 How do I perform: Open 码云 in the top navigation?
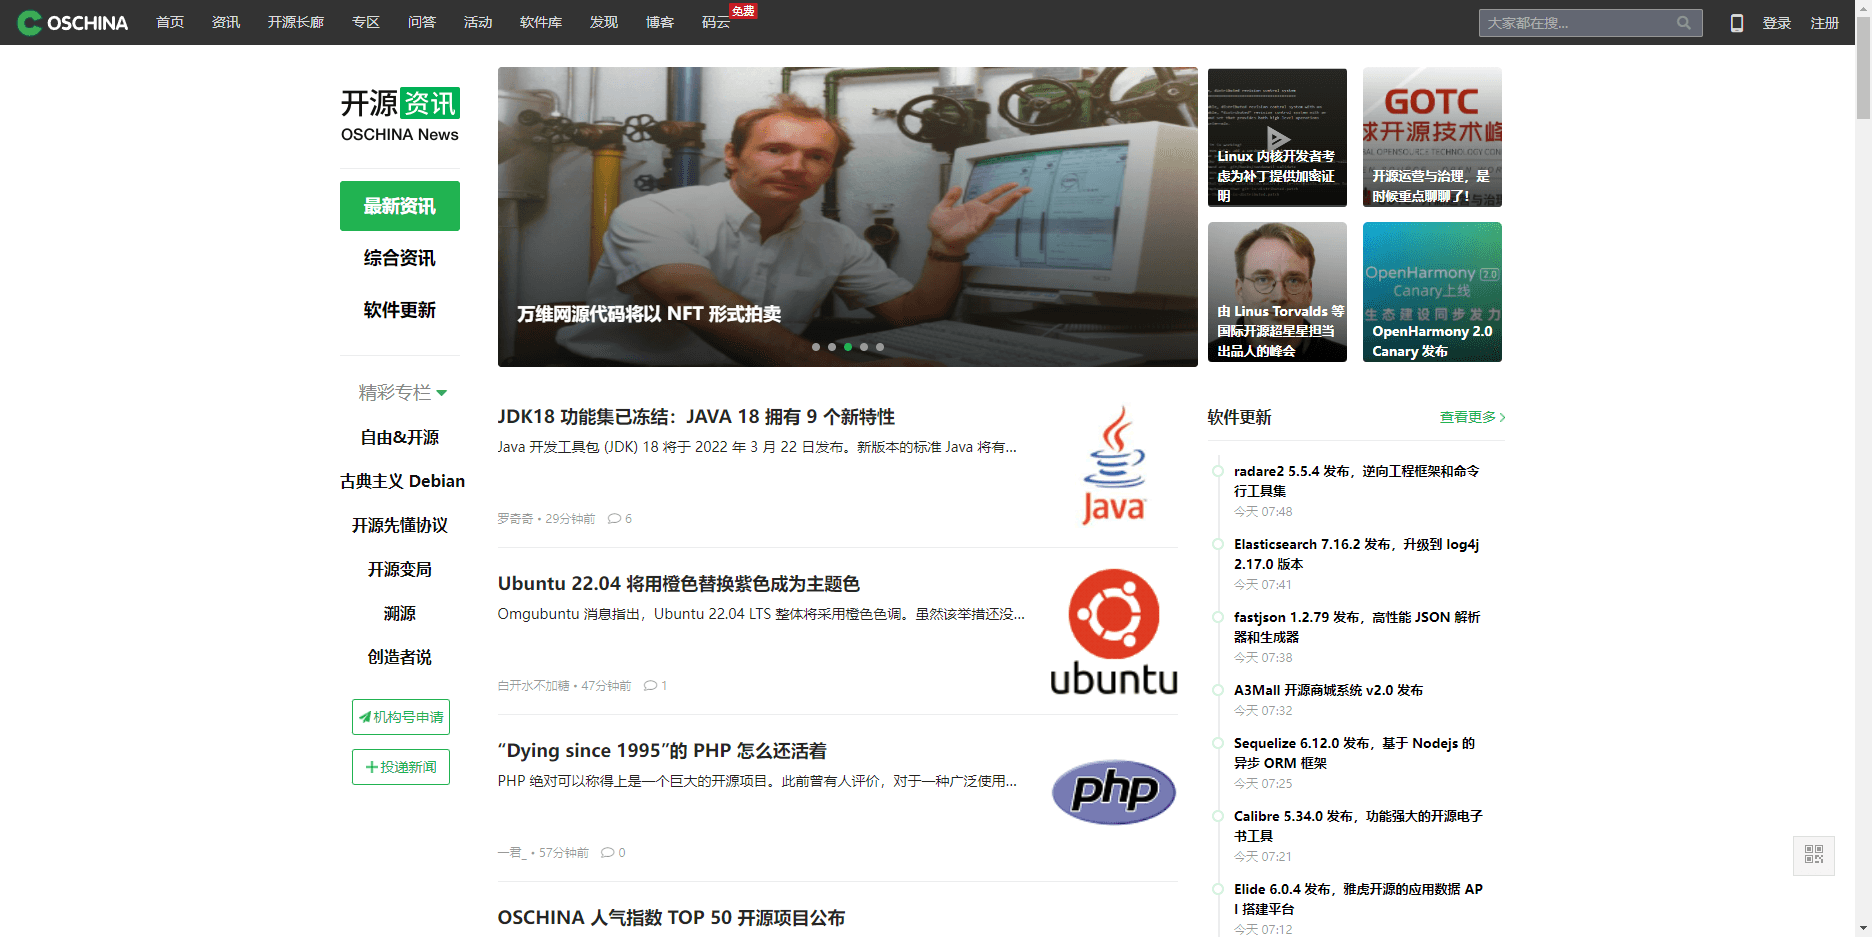(x=716, y=22)
